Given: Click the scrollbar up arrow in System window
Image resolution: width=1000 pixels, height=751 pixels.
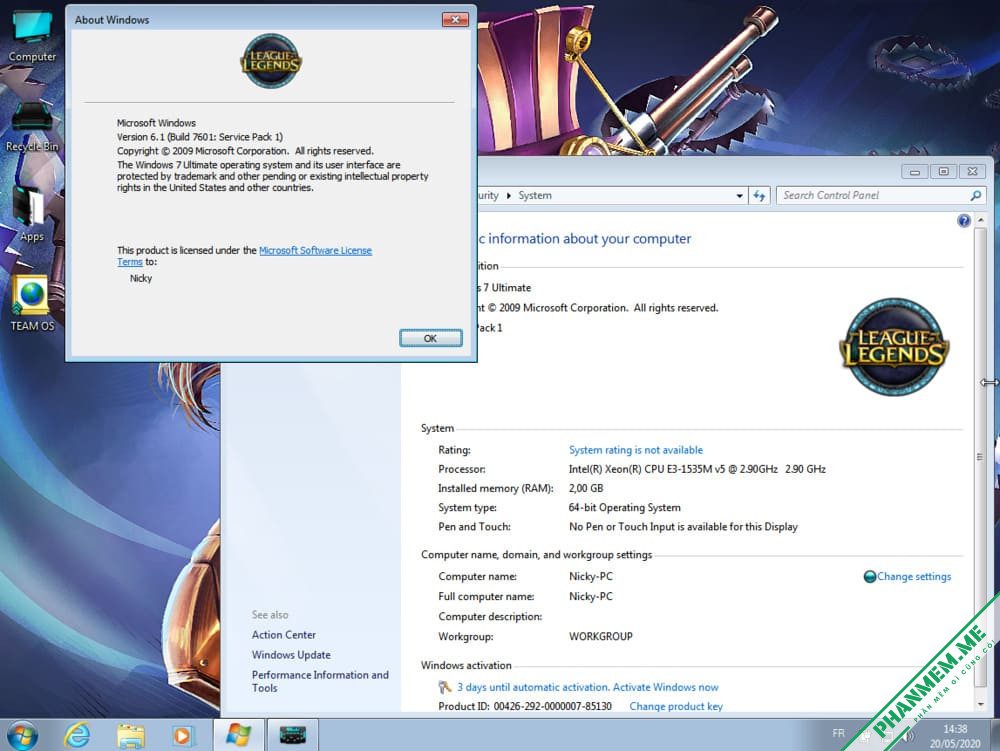Looking at the screenshot, I should click(x=981, y=220).
